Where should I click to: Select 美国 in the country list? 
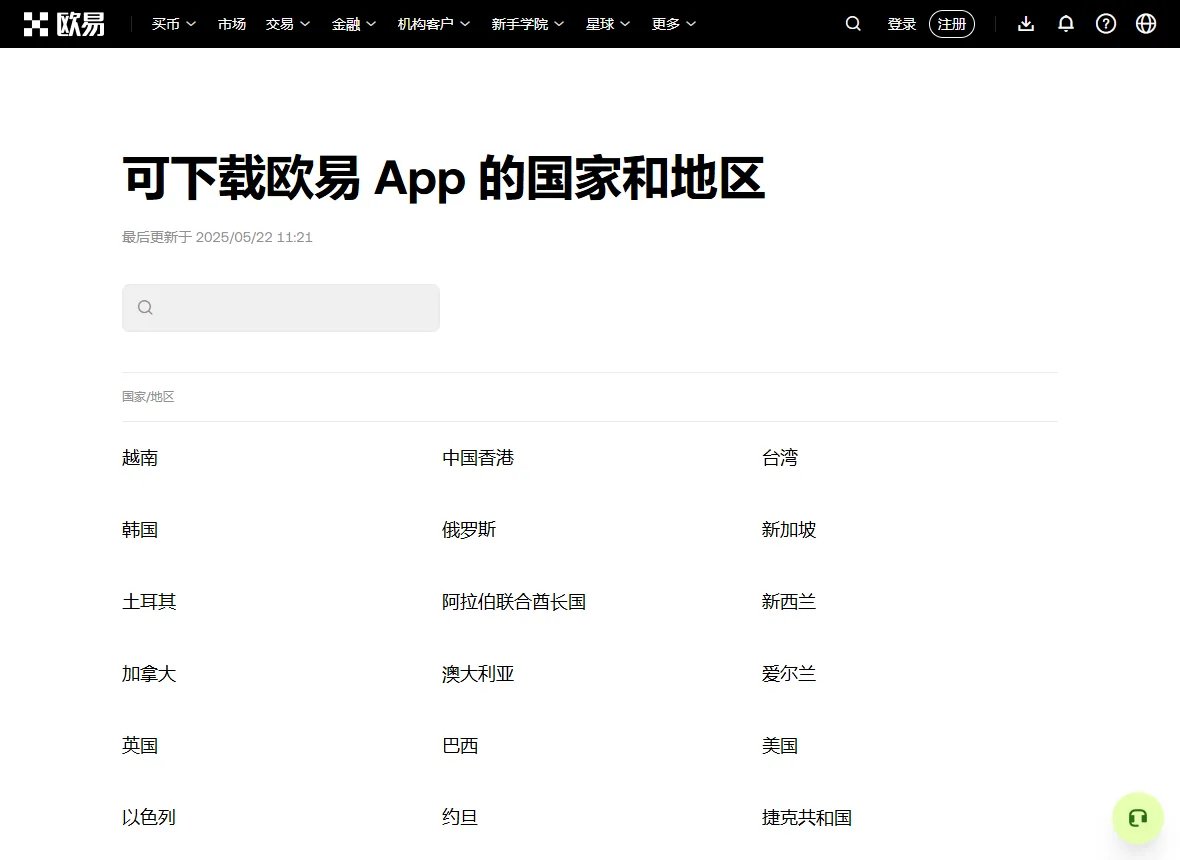780,746
